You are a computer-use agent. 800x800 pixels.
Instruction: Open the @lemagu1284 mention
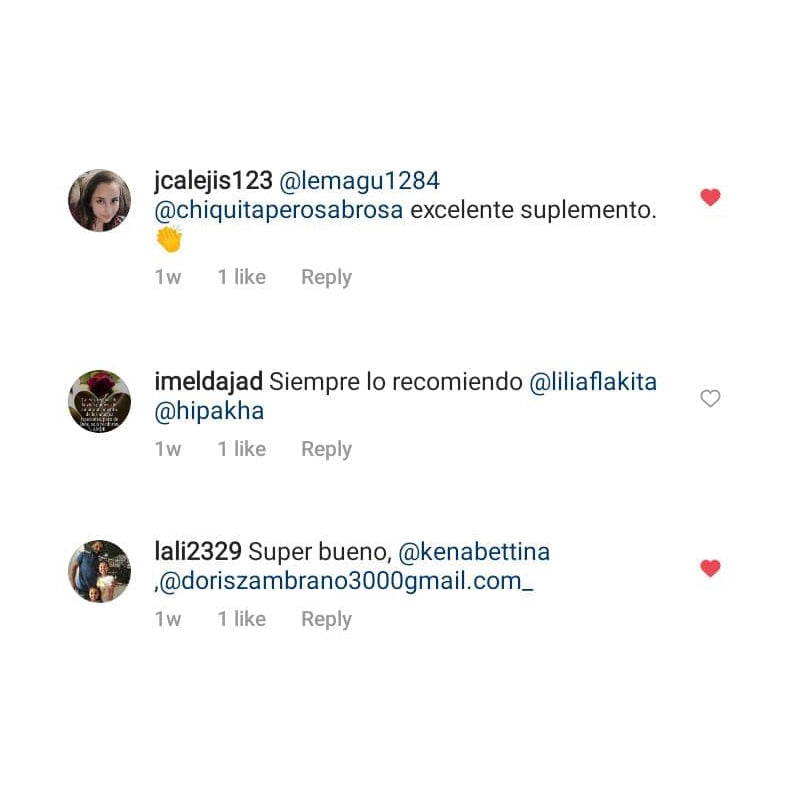[359, 181]
